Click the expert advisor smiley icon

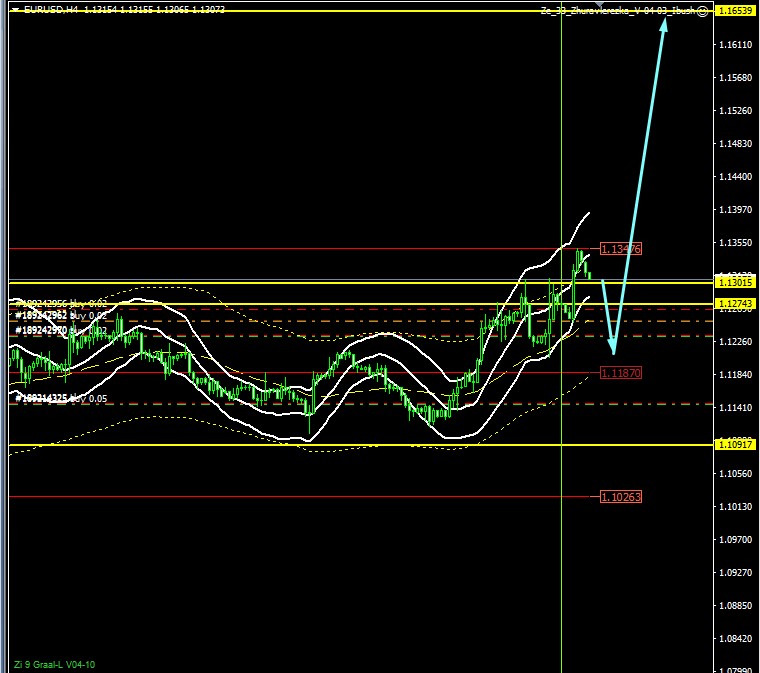704,10
